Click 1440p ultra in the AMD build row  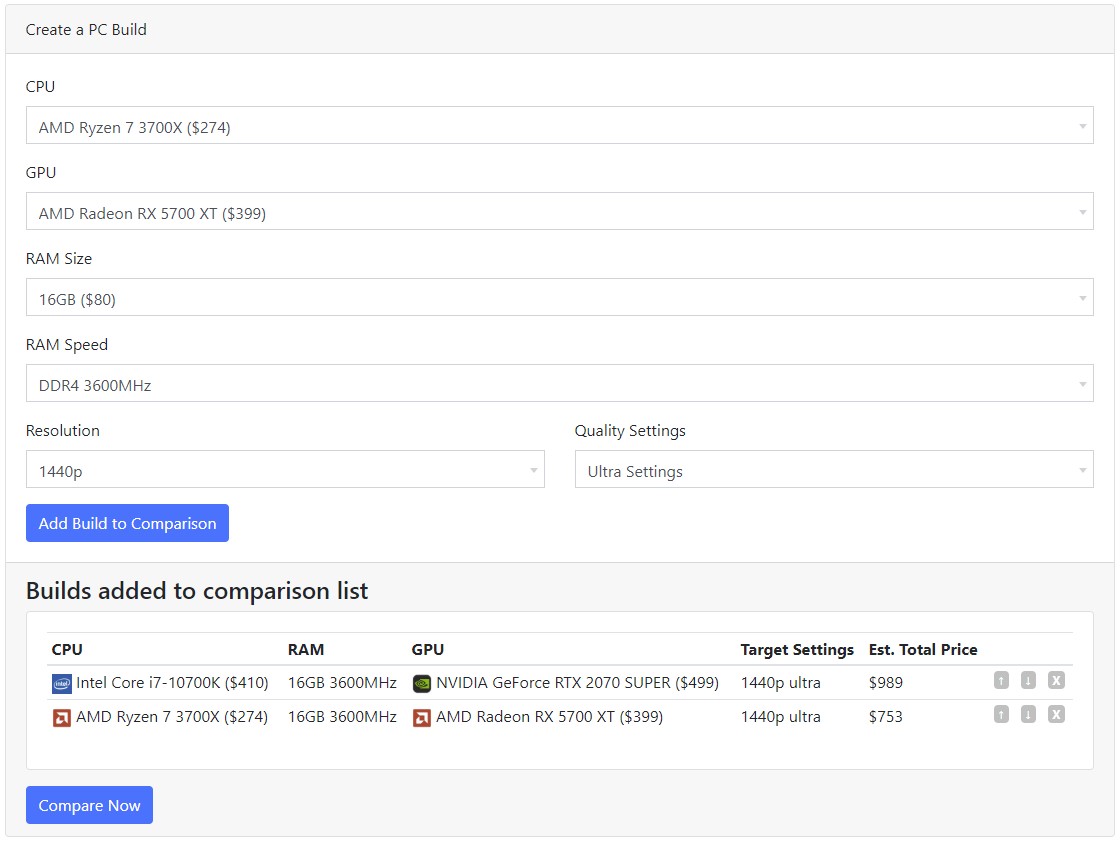pos(780,716)
